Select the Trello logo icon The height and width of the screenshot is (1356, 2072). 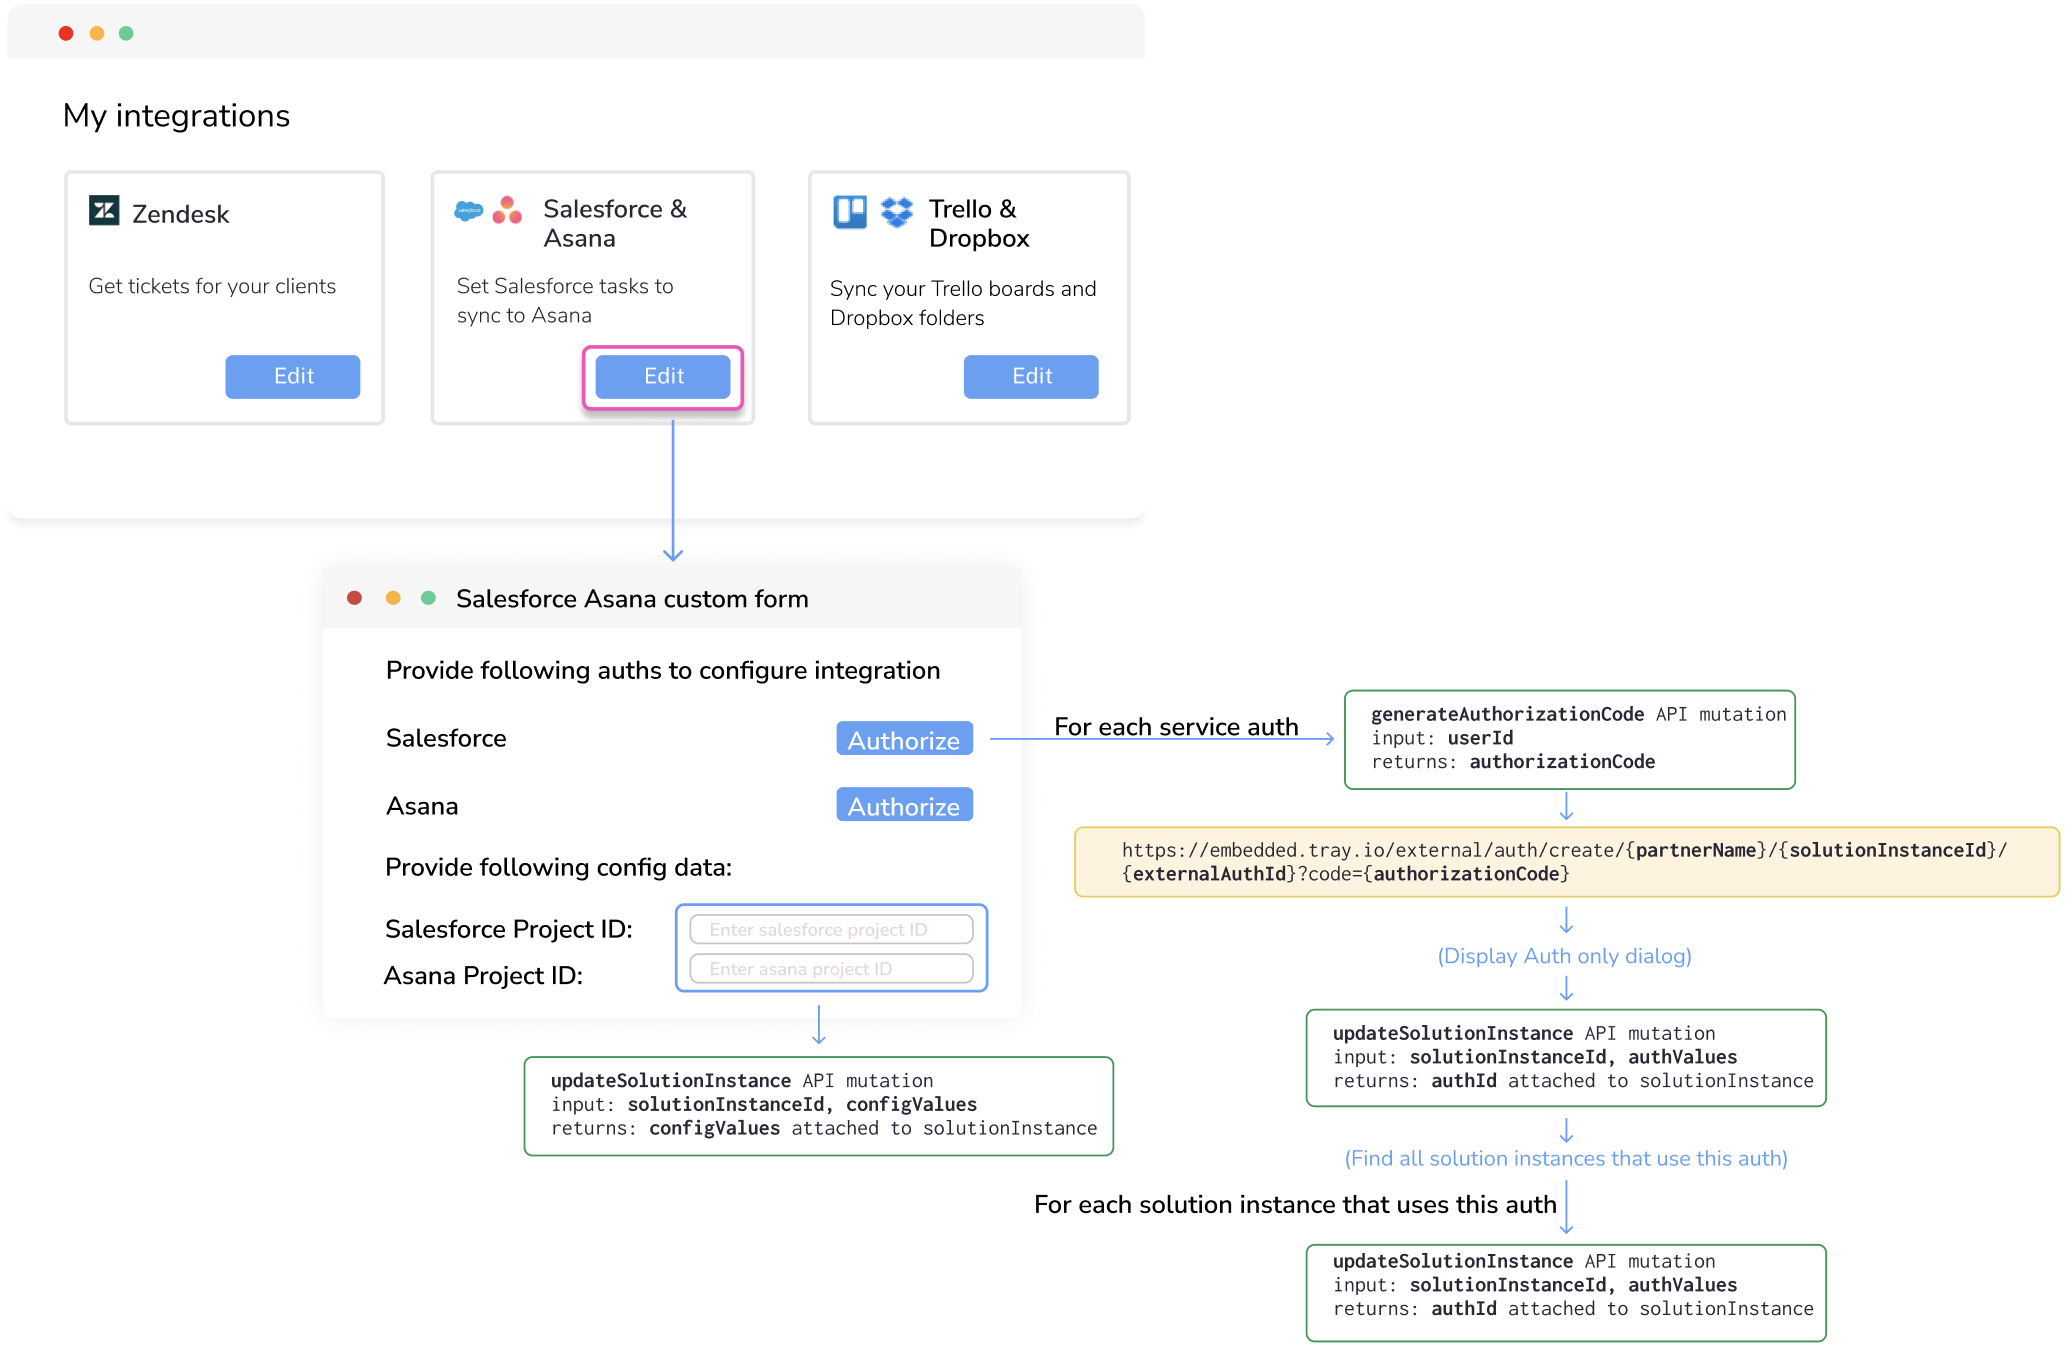(849, 211)
